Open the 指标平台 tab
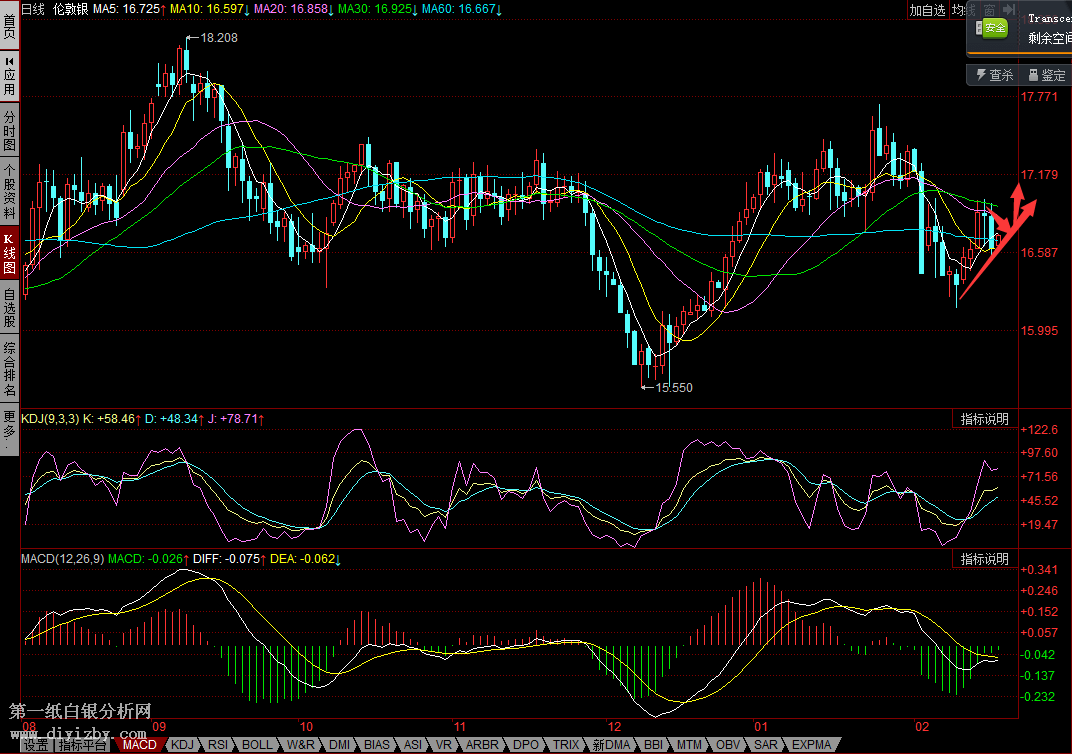The height and width of the screenshot is (754, 1072). click(83, 745)
